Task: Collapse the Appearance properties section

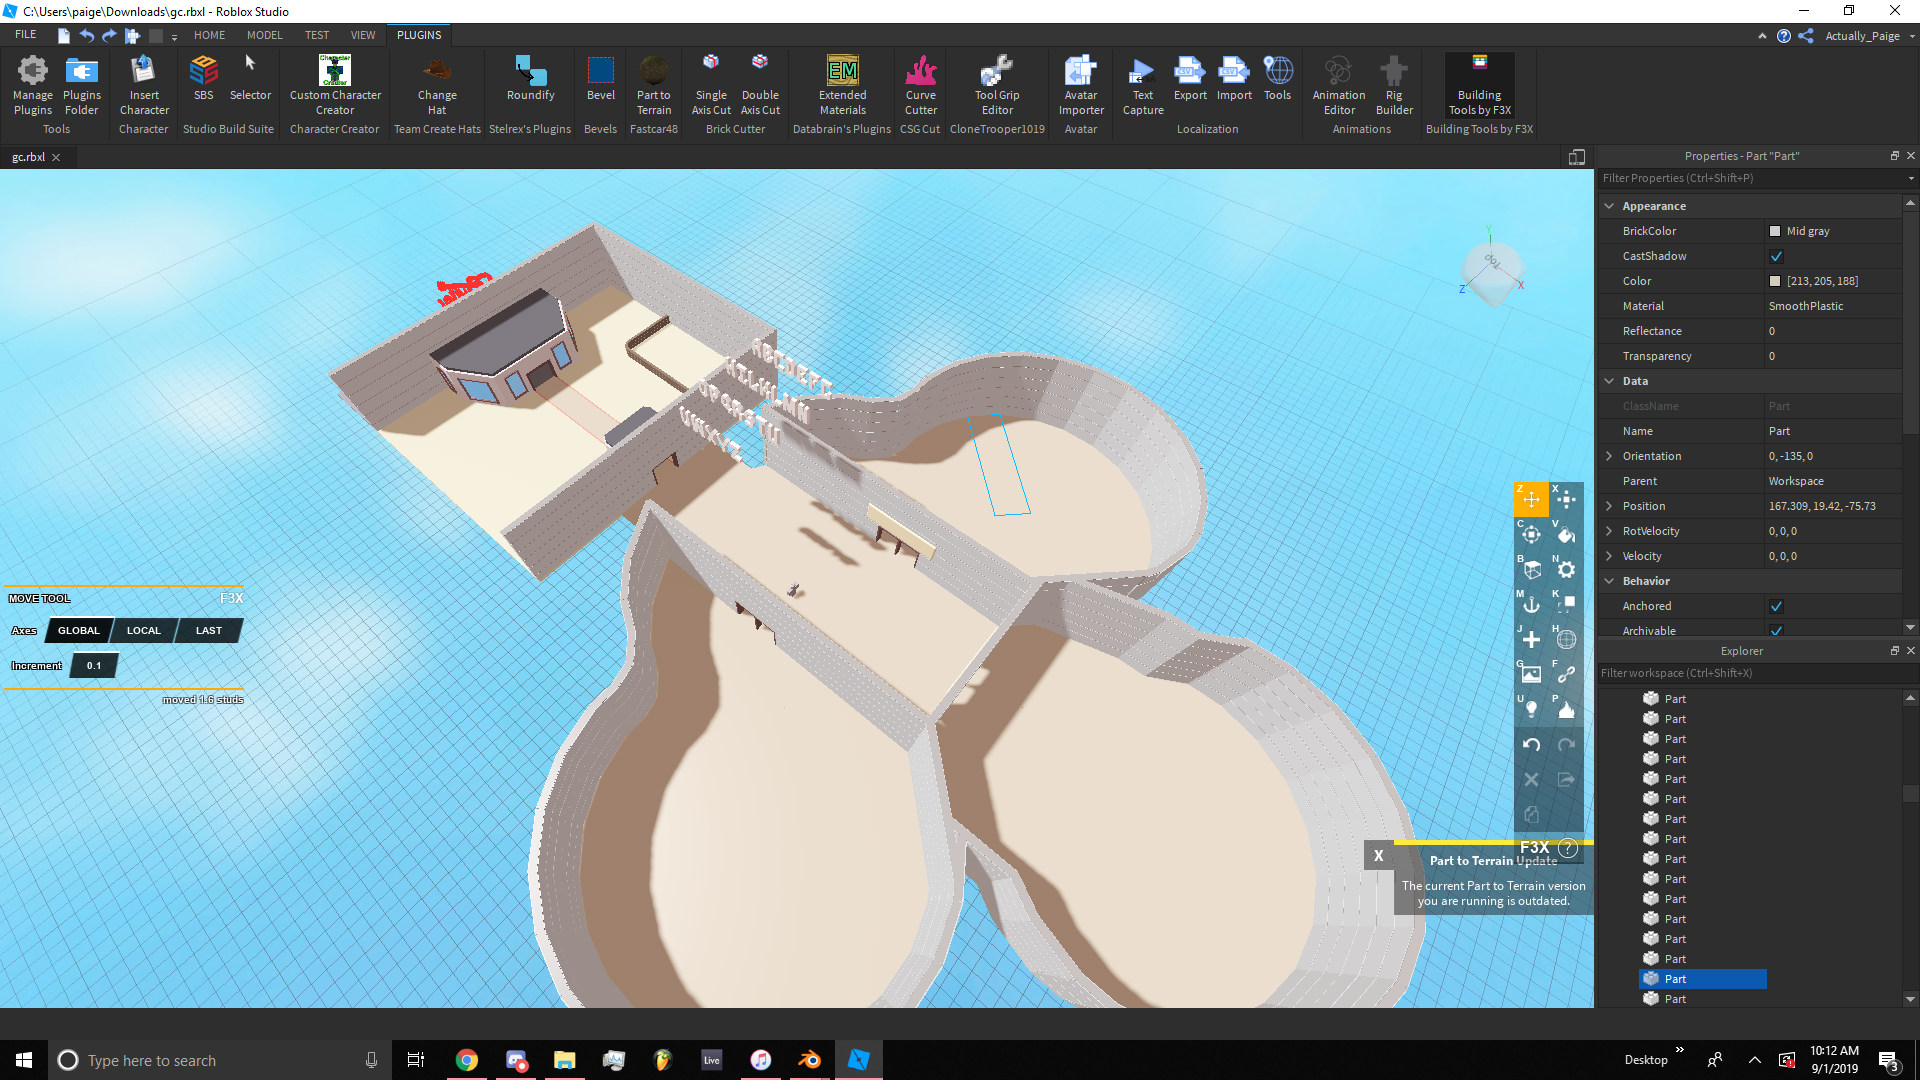Action: pos(1609,205)
